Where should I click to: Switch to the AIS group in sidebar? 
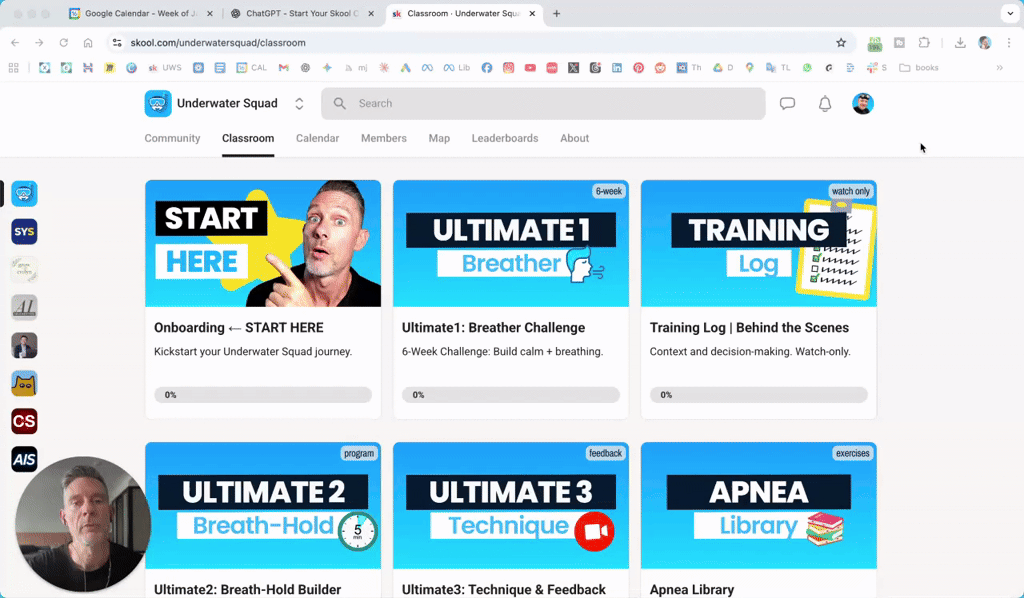point(24,459)
